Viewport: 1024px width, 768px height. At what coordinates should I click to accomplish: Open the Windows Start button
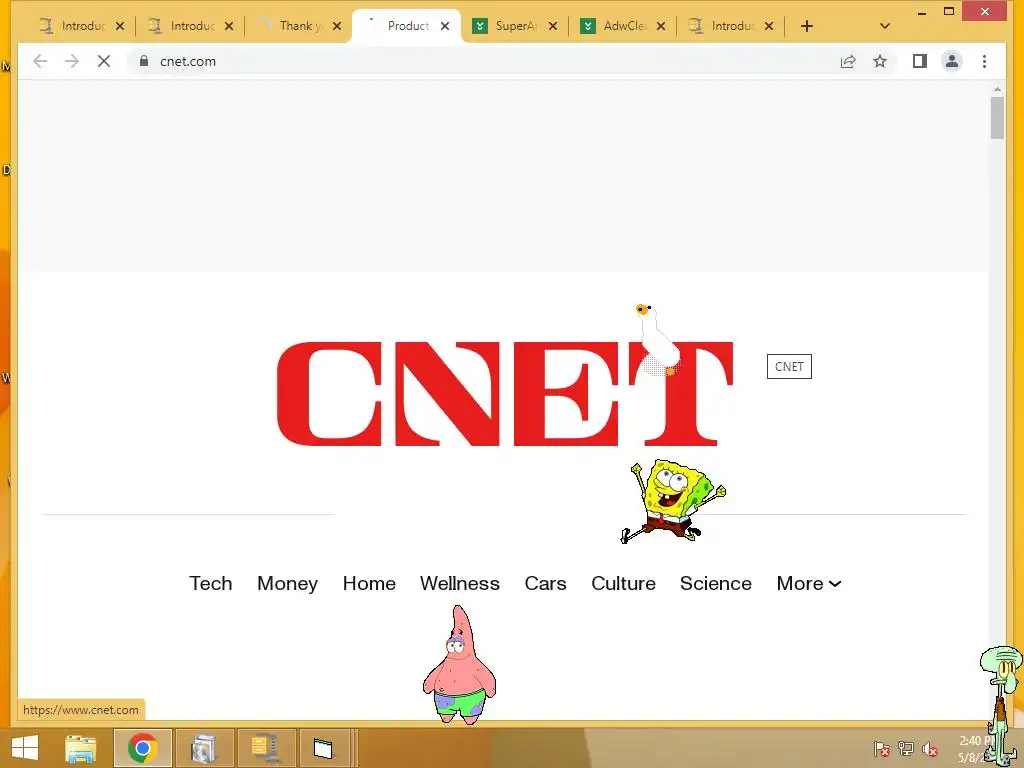click(x=25, y=748)
